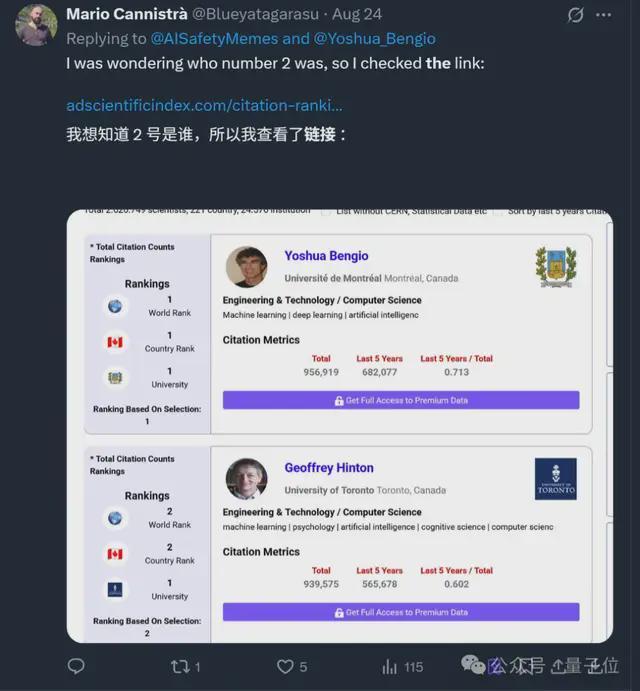Image resolution: width=640 pixels, height=691 pixels.
Task: Open Geoffrey Hinton's name link
Action: (329, 468)
